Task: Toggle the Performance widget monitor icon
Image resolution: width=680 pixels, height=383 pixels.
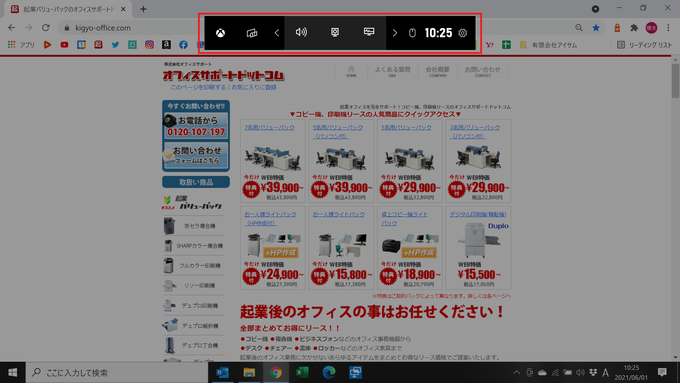Action: click(369, 32)
